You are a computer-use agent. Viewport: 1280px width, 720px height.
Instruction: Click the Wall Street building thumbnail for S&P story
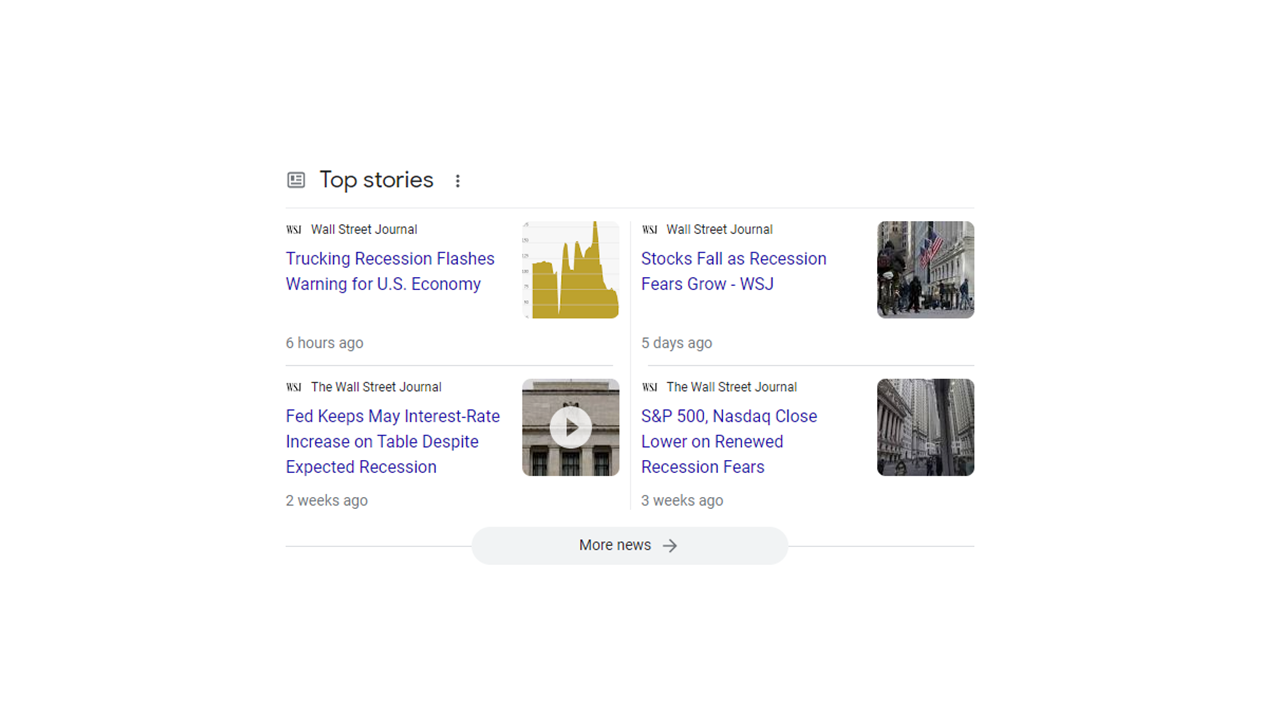click(926, 427)
